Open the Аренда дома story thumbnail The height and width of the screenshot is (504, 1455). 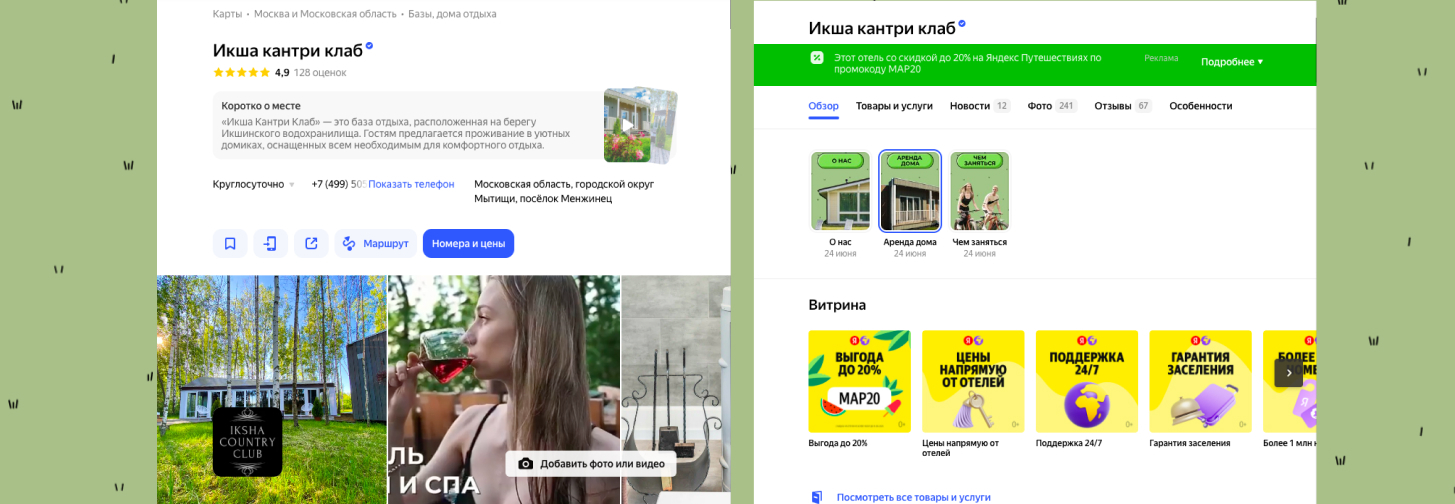(910, 191)
